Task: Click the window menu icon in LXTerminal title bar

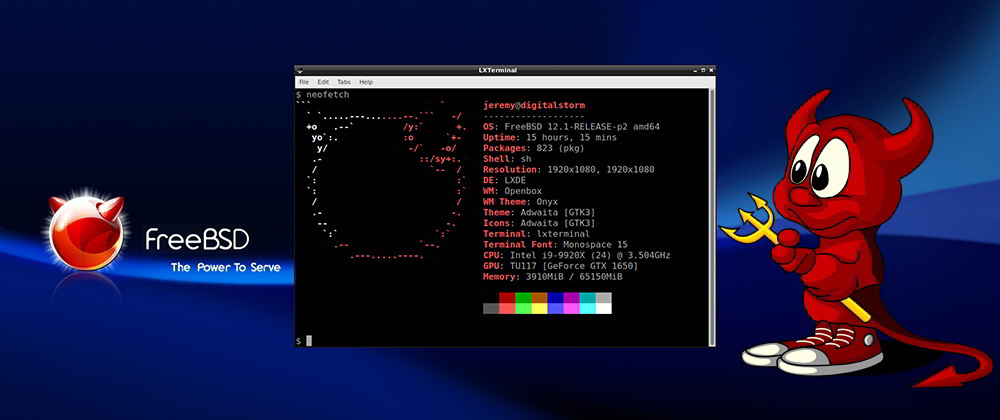Action: click(x=299, y=71)
